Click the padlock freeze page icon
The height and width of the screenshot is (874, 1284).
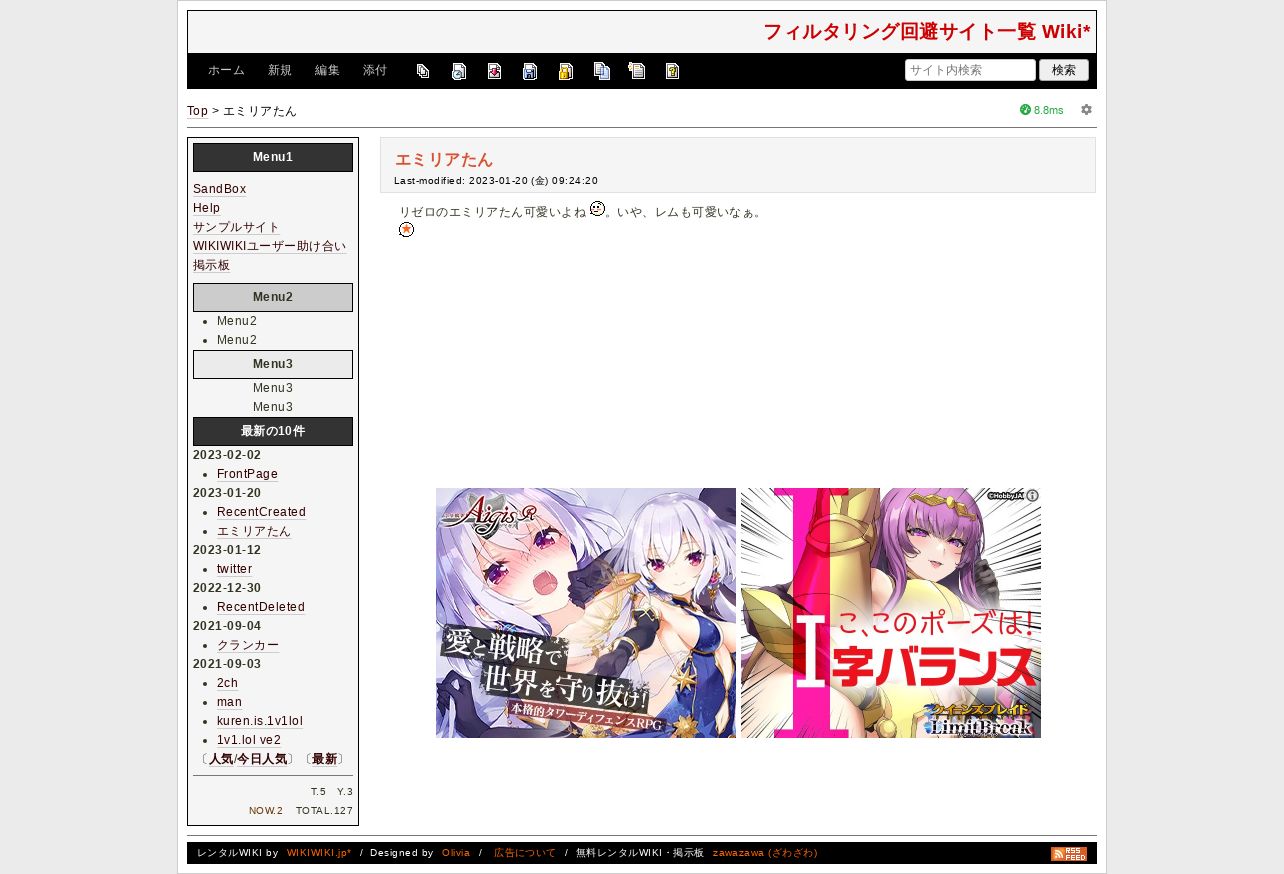(566, 71)
